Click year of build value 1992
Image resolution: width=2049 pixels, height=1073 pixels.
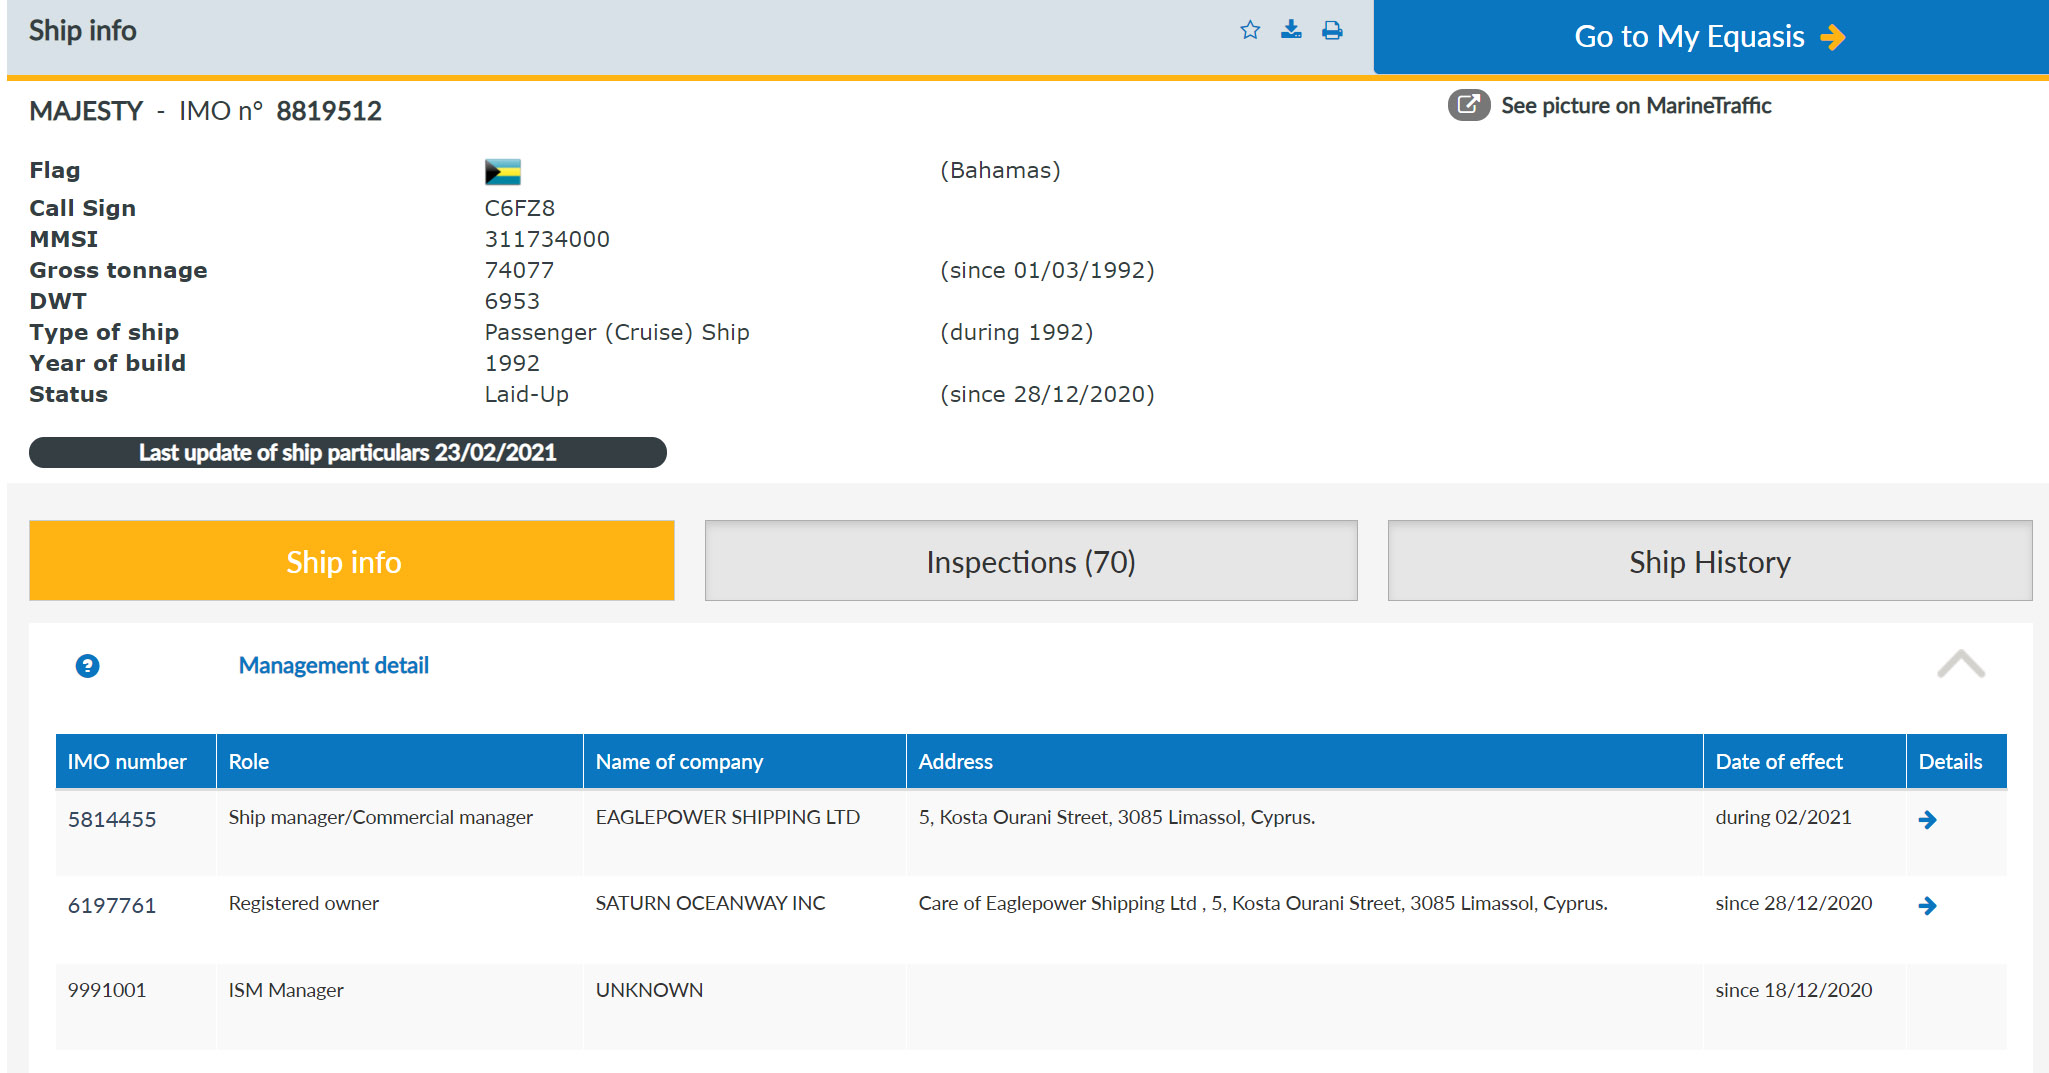pyautogui.click(x=512, y=363)
